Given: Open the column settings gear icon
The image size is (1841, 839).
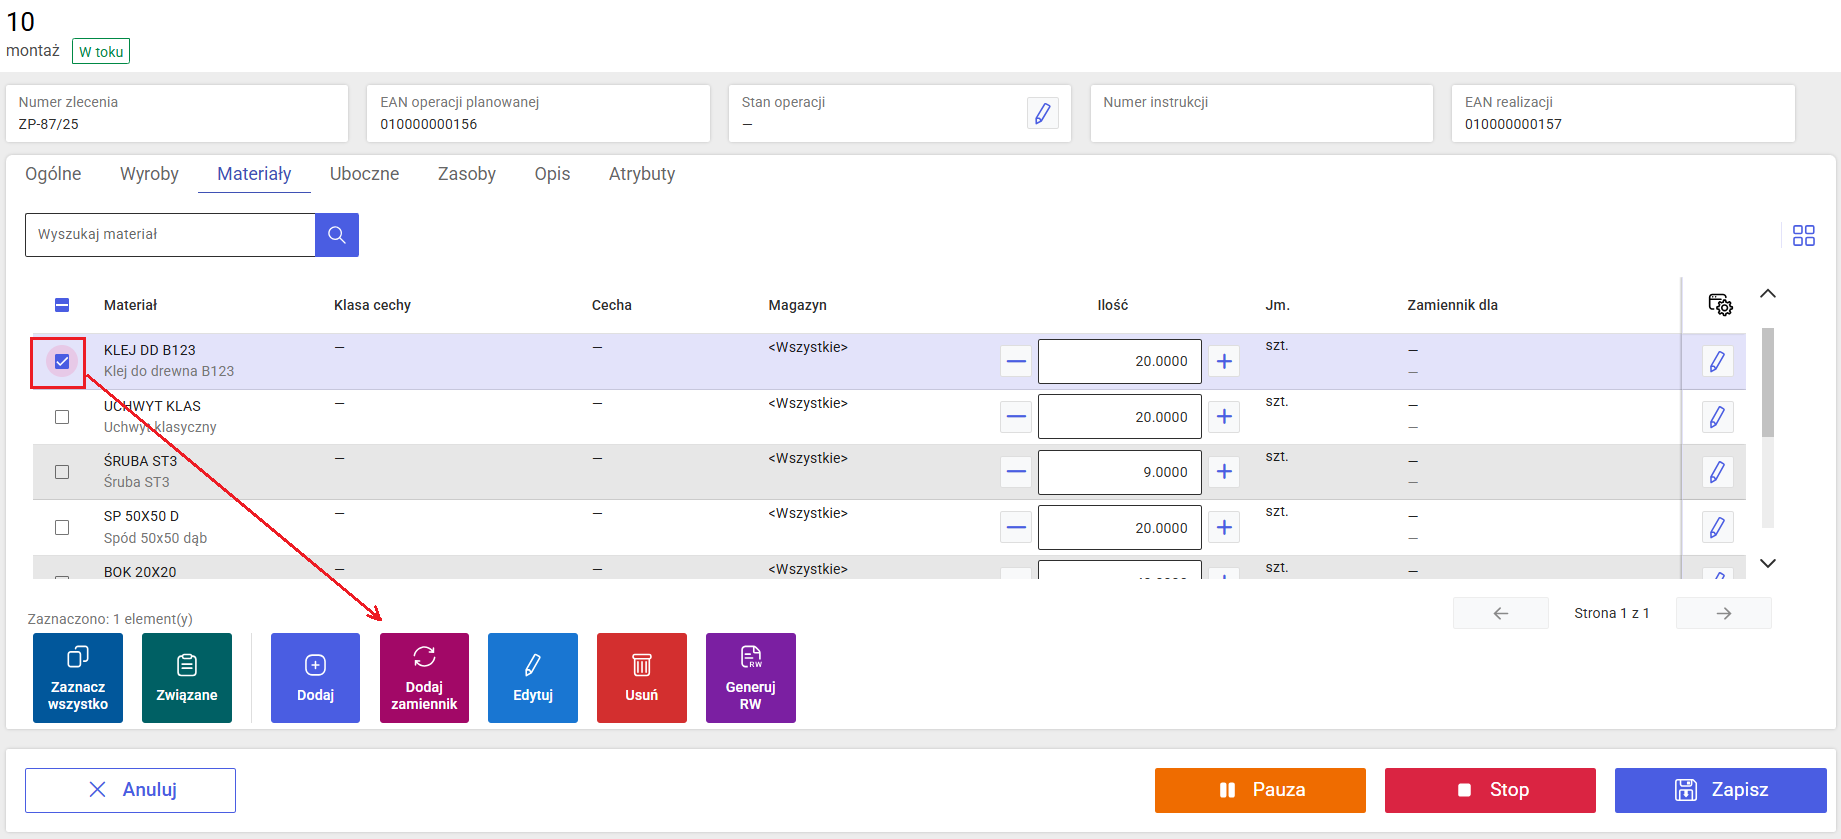Looking at the screenshot, I should click(1720, 305).
